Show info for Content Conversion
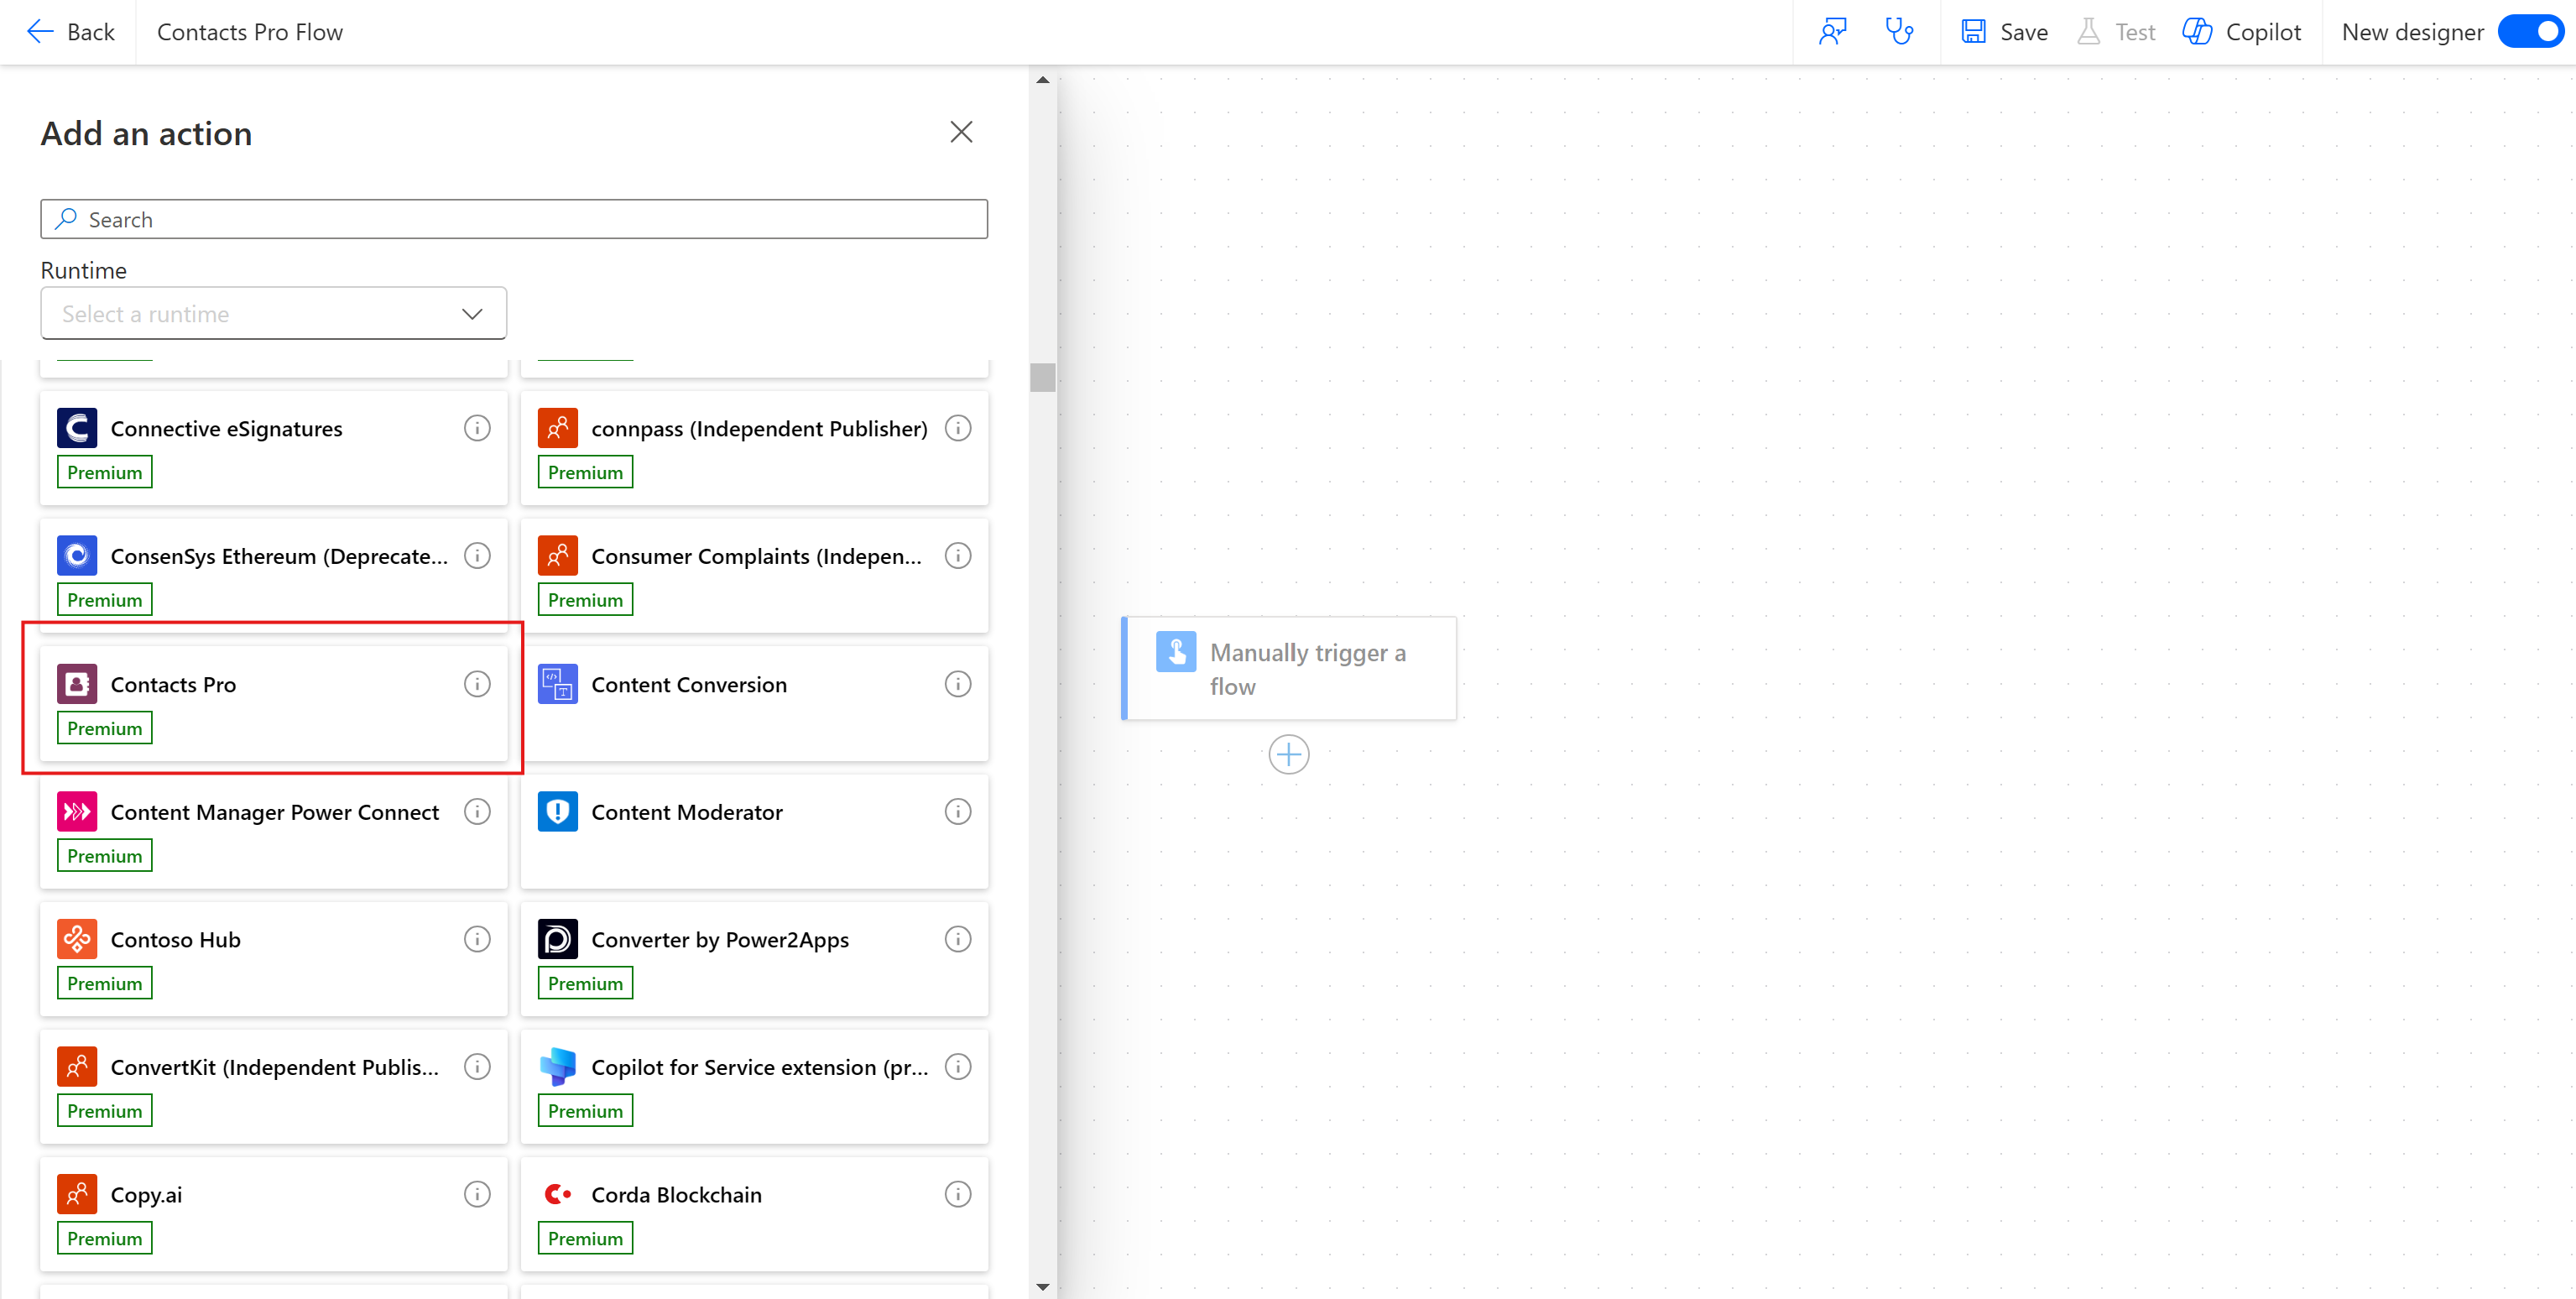Screen dimensions: 2576x1299 958,684
